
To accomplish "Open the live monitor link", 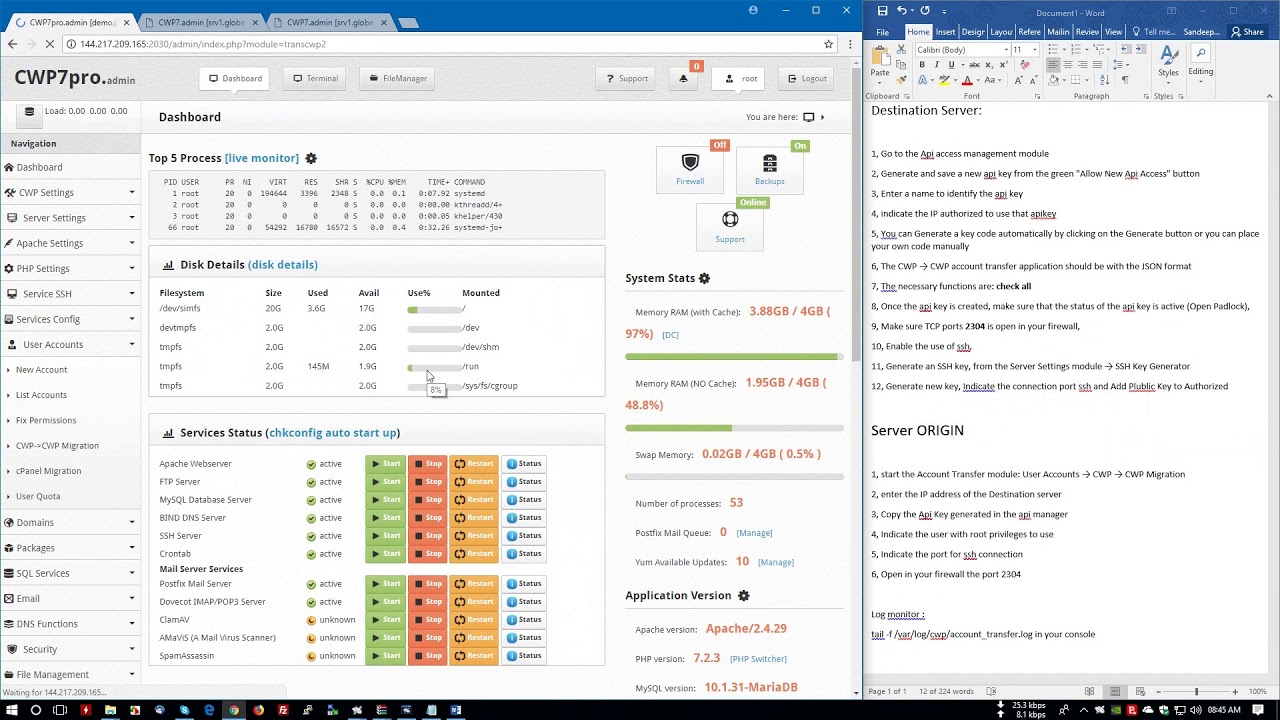I will click(x=262, y=158).
